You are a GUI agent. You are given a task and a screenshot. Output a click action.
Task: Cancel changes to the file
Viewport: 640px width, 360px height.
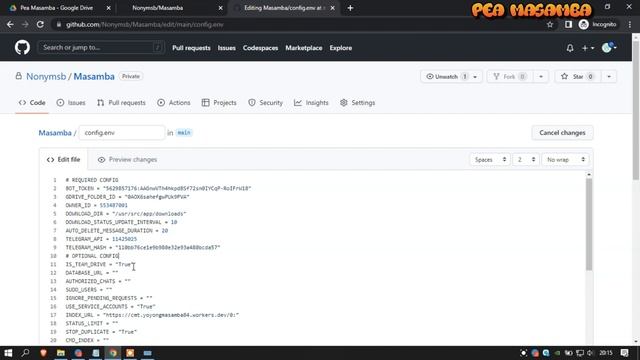tap(562, 133)
